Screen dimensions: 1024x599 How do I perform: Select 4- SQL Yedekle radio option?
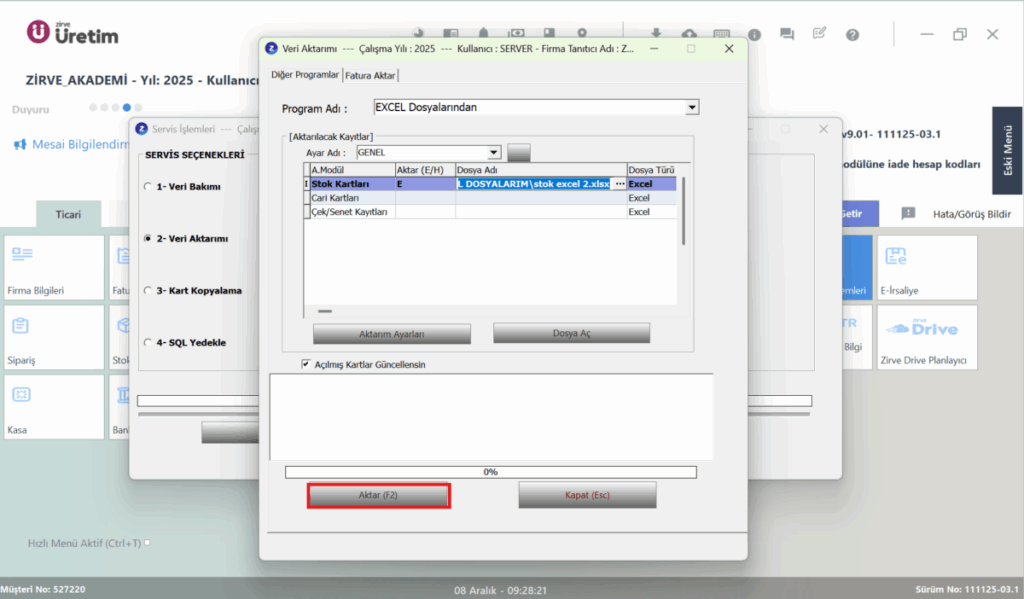[148, 342]
